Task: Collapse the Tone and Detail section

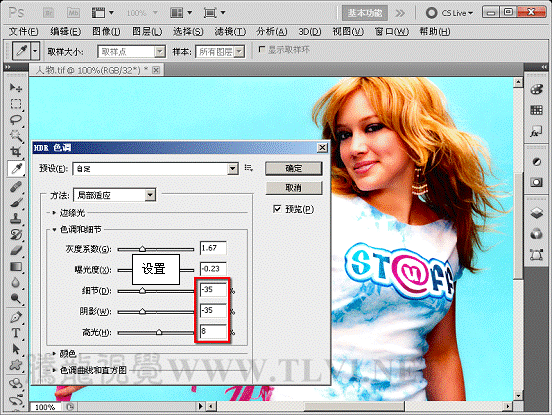Action: click(x=54, y=229)
